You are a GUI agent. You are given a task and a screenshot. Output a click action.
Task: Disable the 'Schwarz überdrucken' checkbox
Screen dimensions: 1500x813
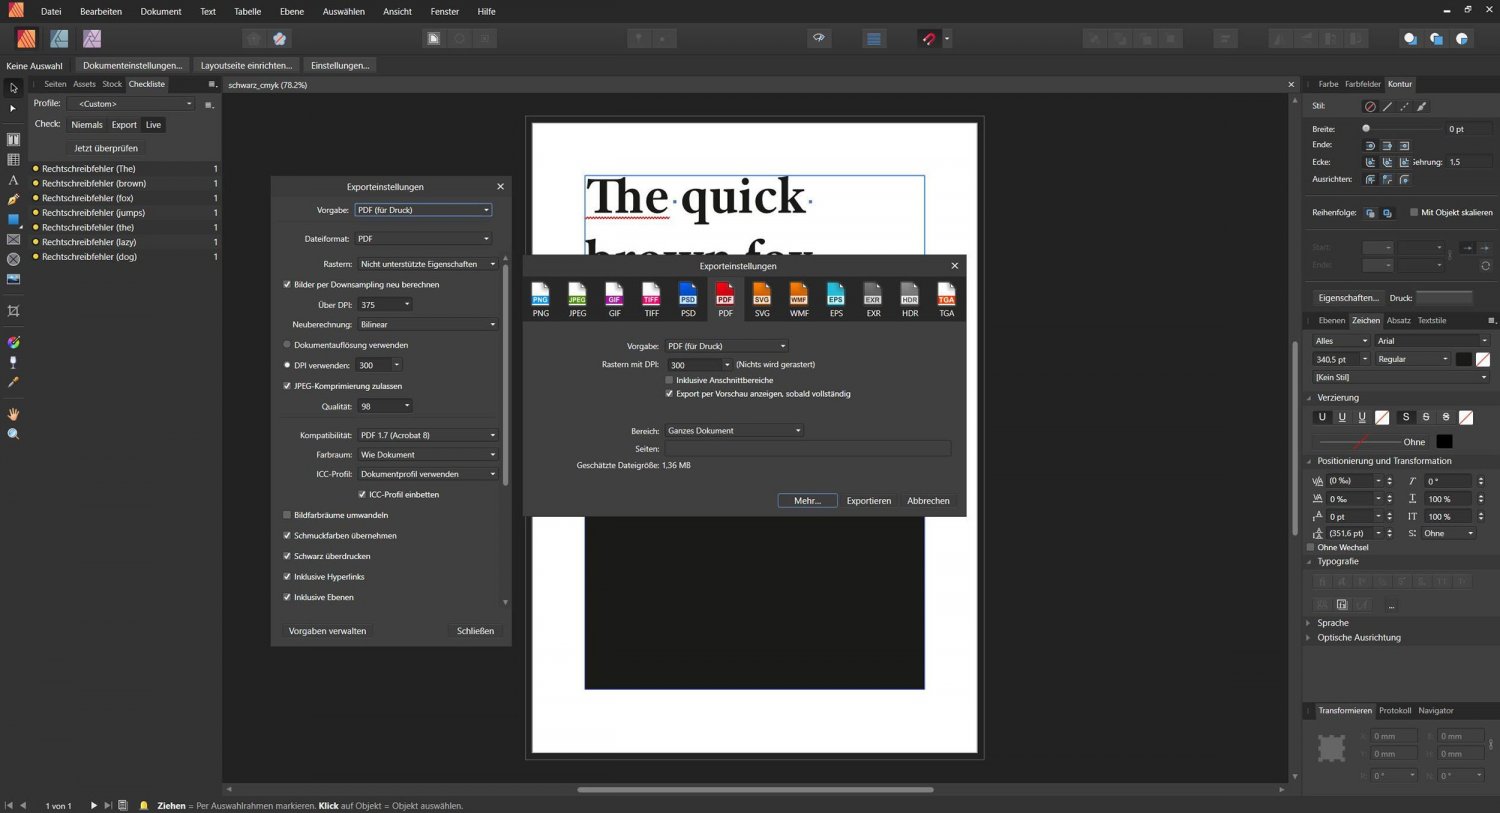[287, 556]
